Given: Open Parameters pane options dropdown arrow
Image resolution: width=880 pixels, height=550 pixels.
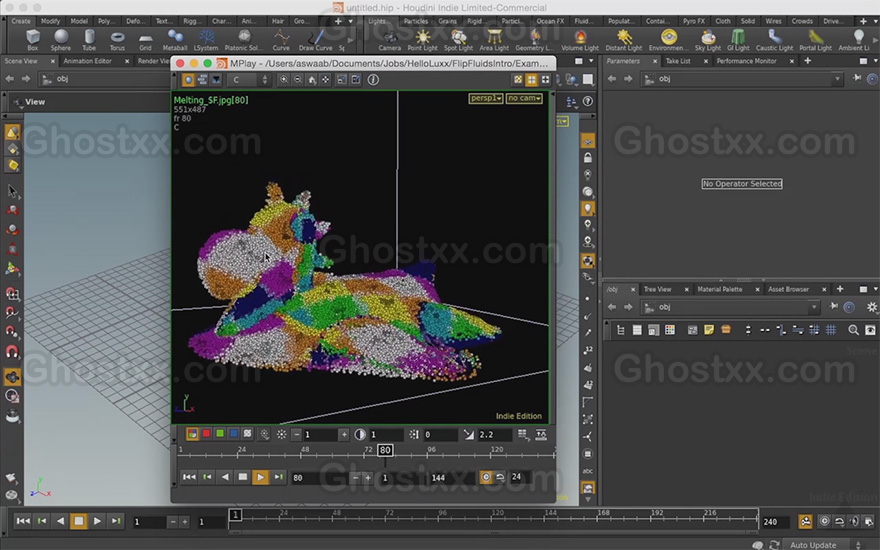Looking at the screenshot, I should 875,61.
